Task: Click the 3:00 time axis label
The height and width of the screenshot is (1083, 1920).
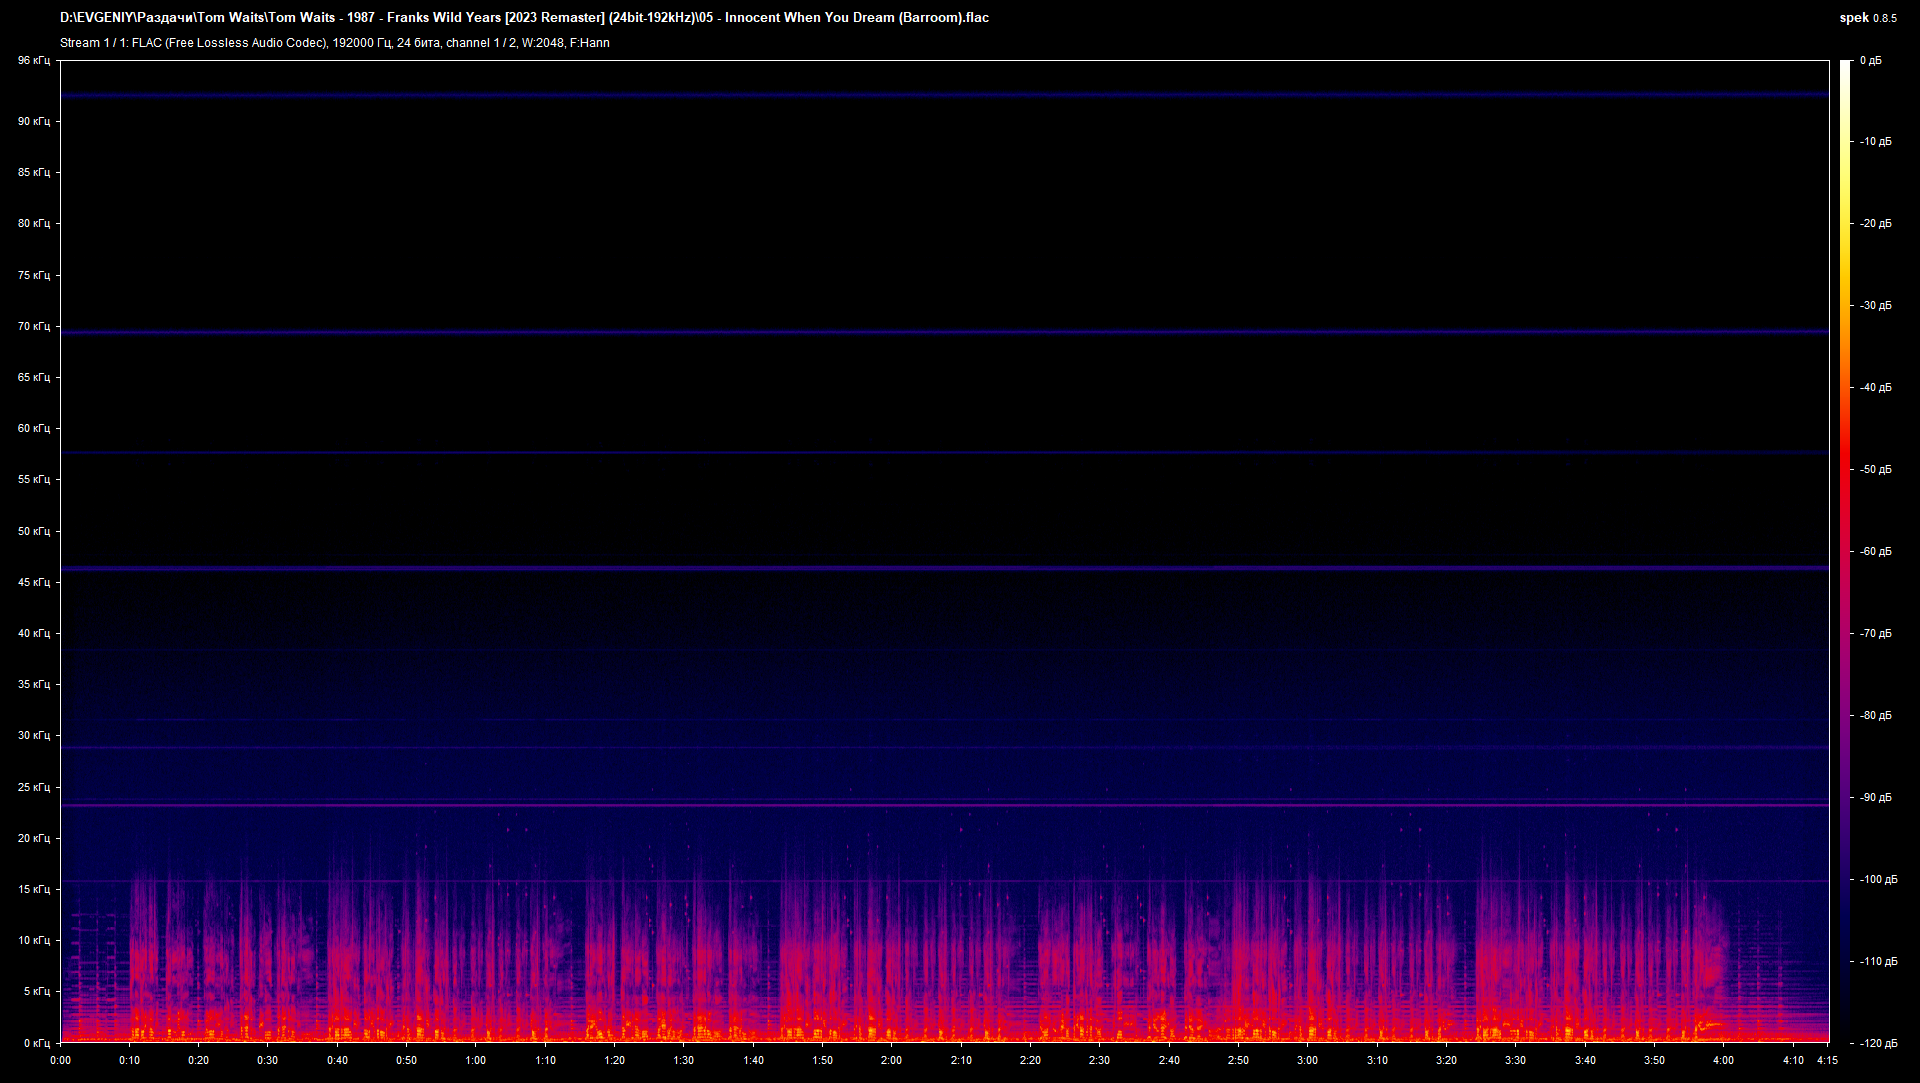Action: (1308, 1060)
